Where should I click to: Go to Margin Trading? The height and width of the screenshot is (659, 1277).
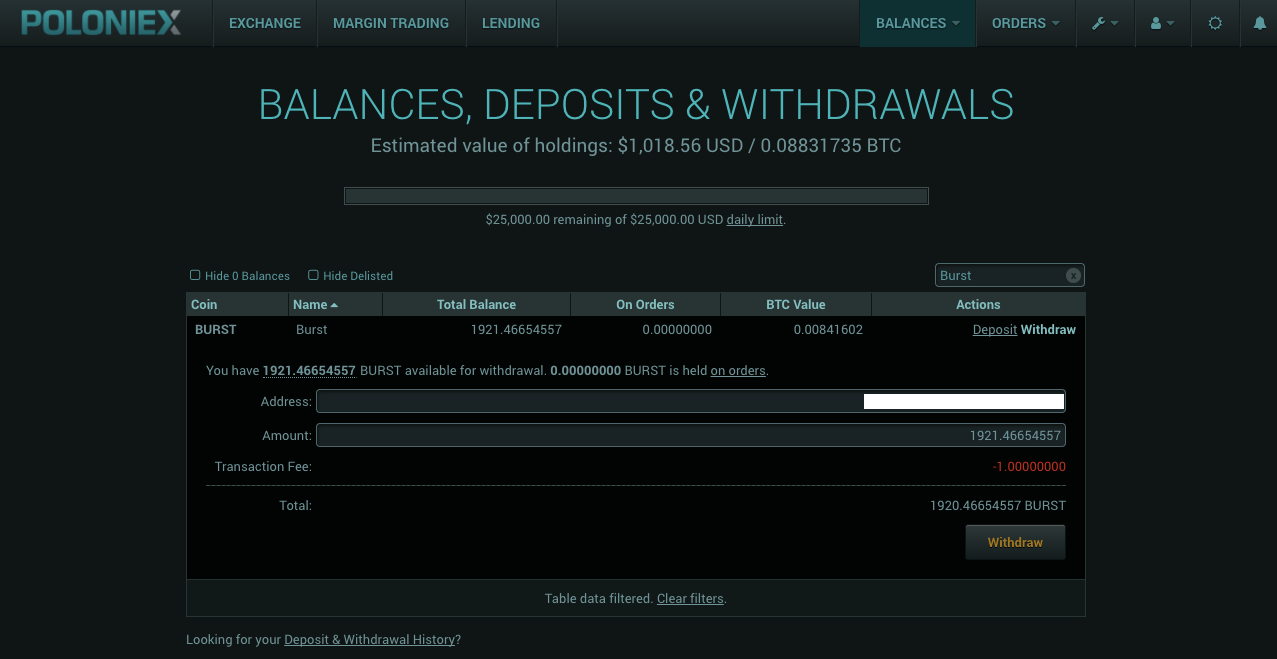click(391, 23)
